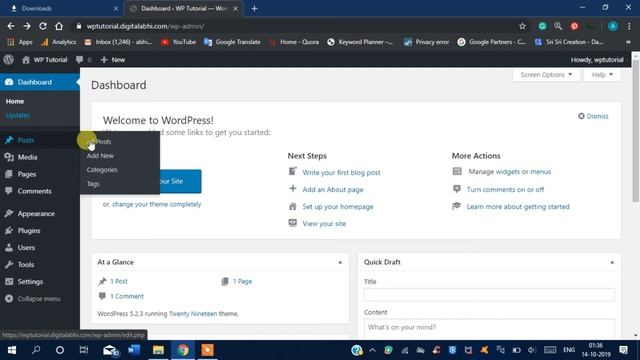Open File Explorer from the taskbar

pos(158,350)
